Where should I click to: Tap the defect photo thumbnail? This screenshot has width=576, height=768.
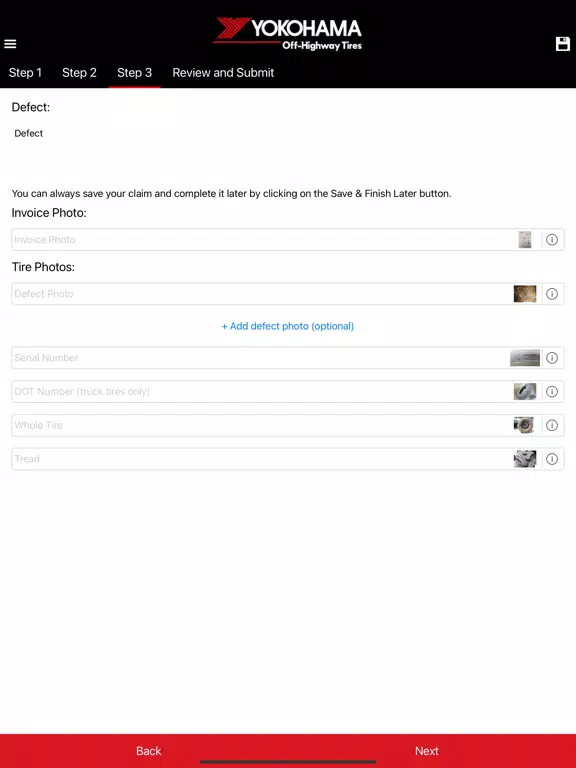(x=525, y=294)
